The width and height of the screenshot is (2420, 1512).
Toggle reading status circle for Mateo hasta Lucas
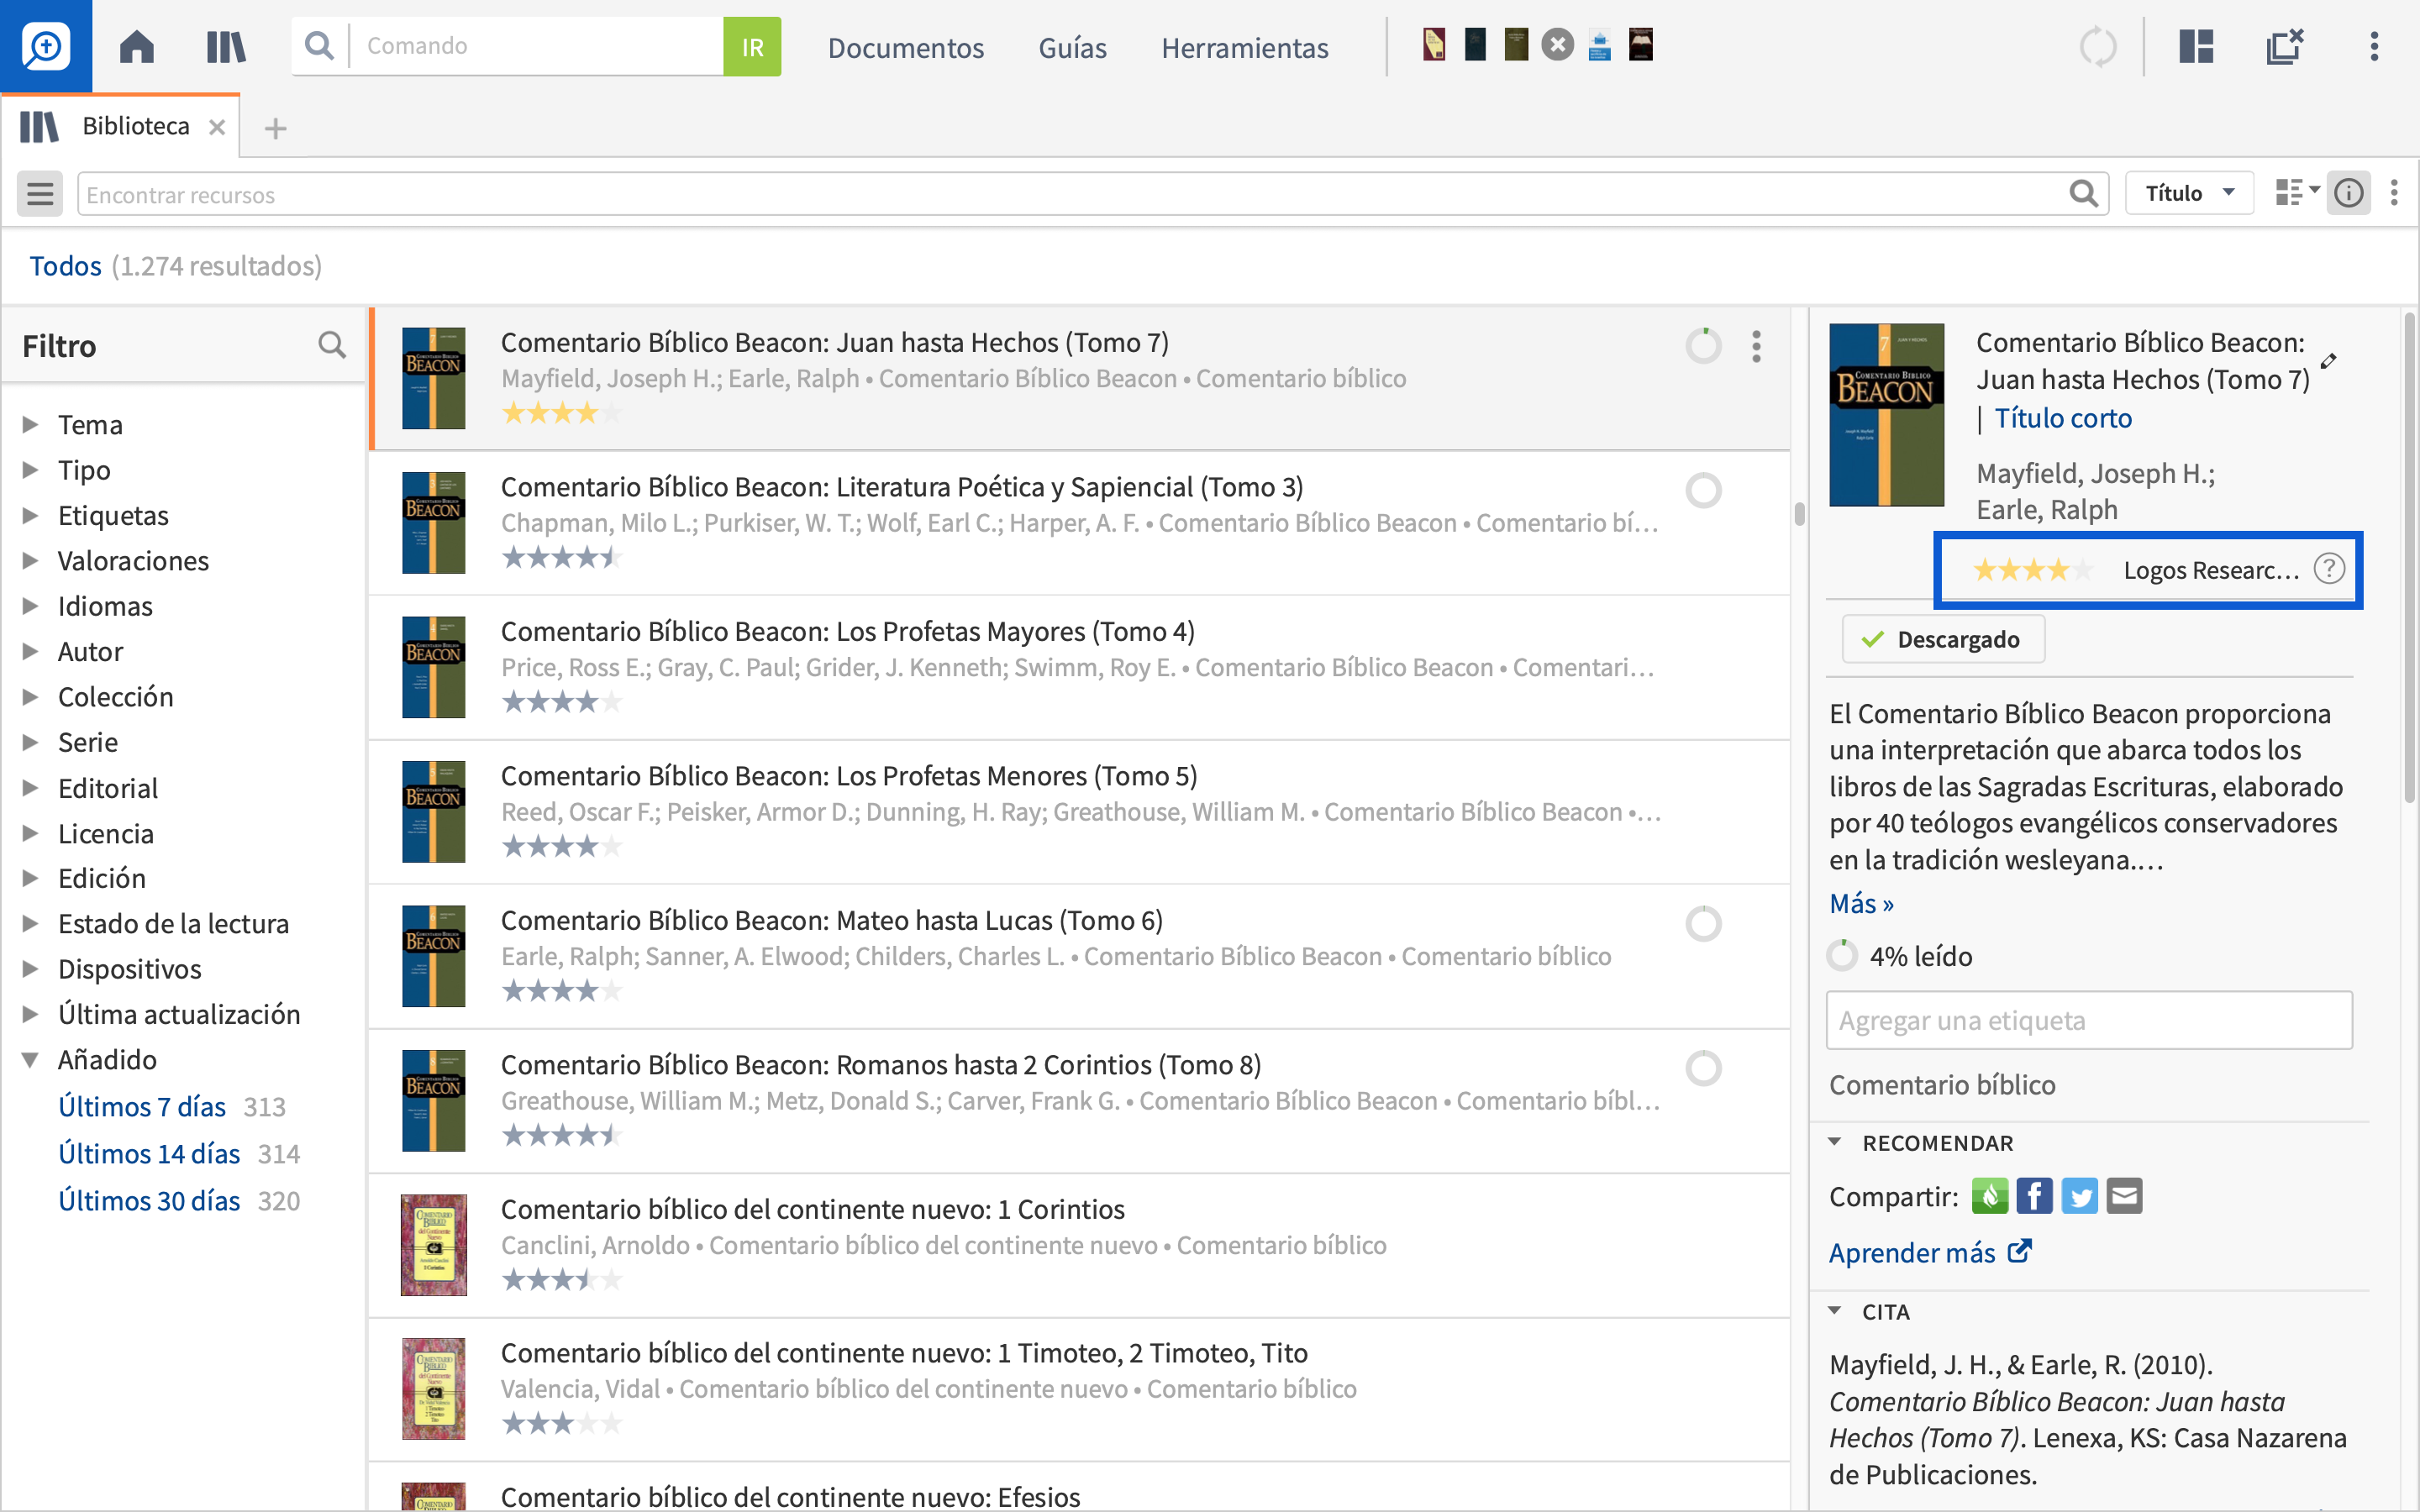(x=1703, y=923)
